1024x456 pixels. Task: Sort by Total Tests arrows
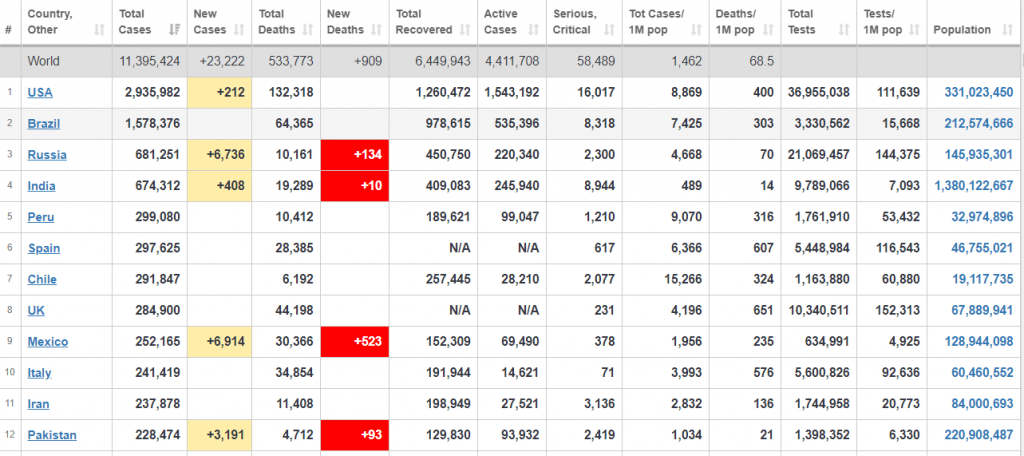(844, 29)
